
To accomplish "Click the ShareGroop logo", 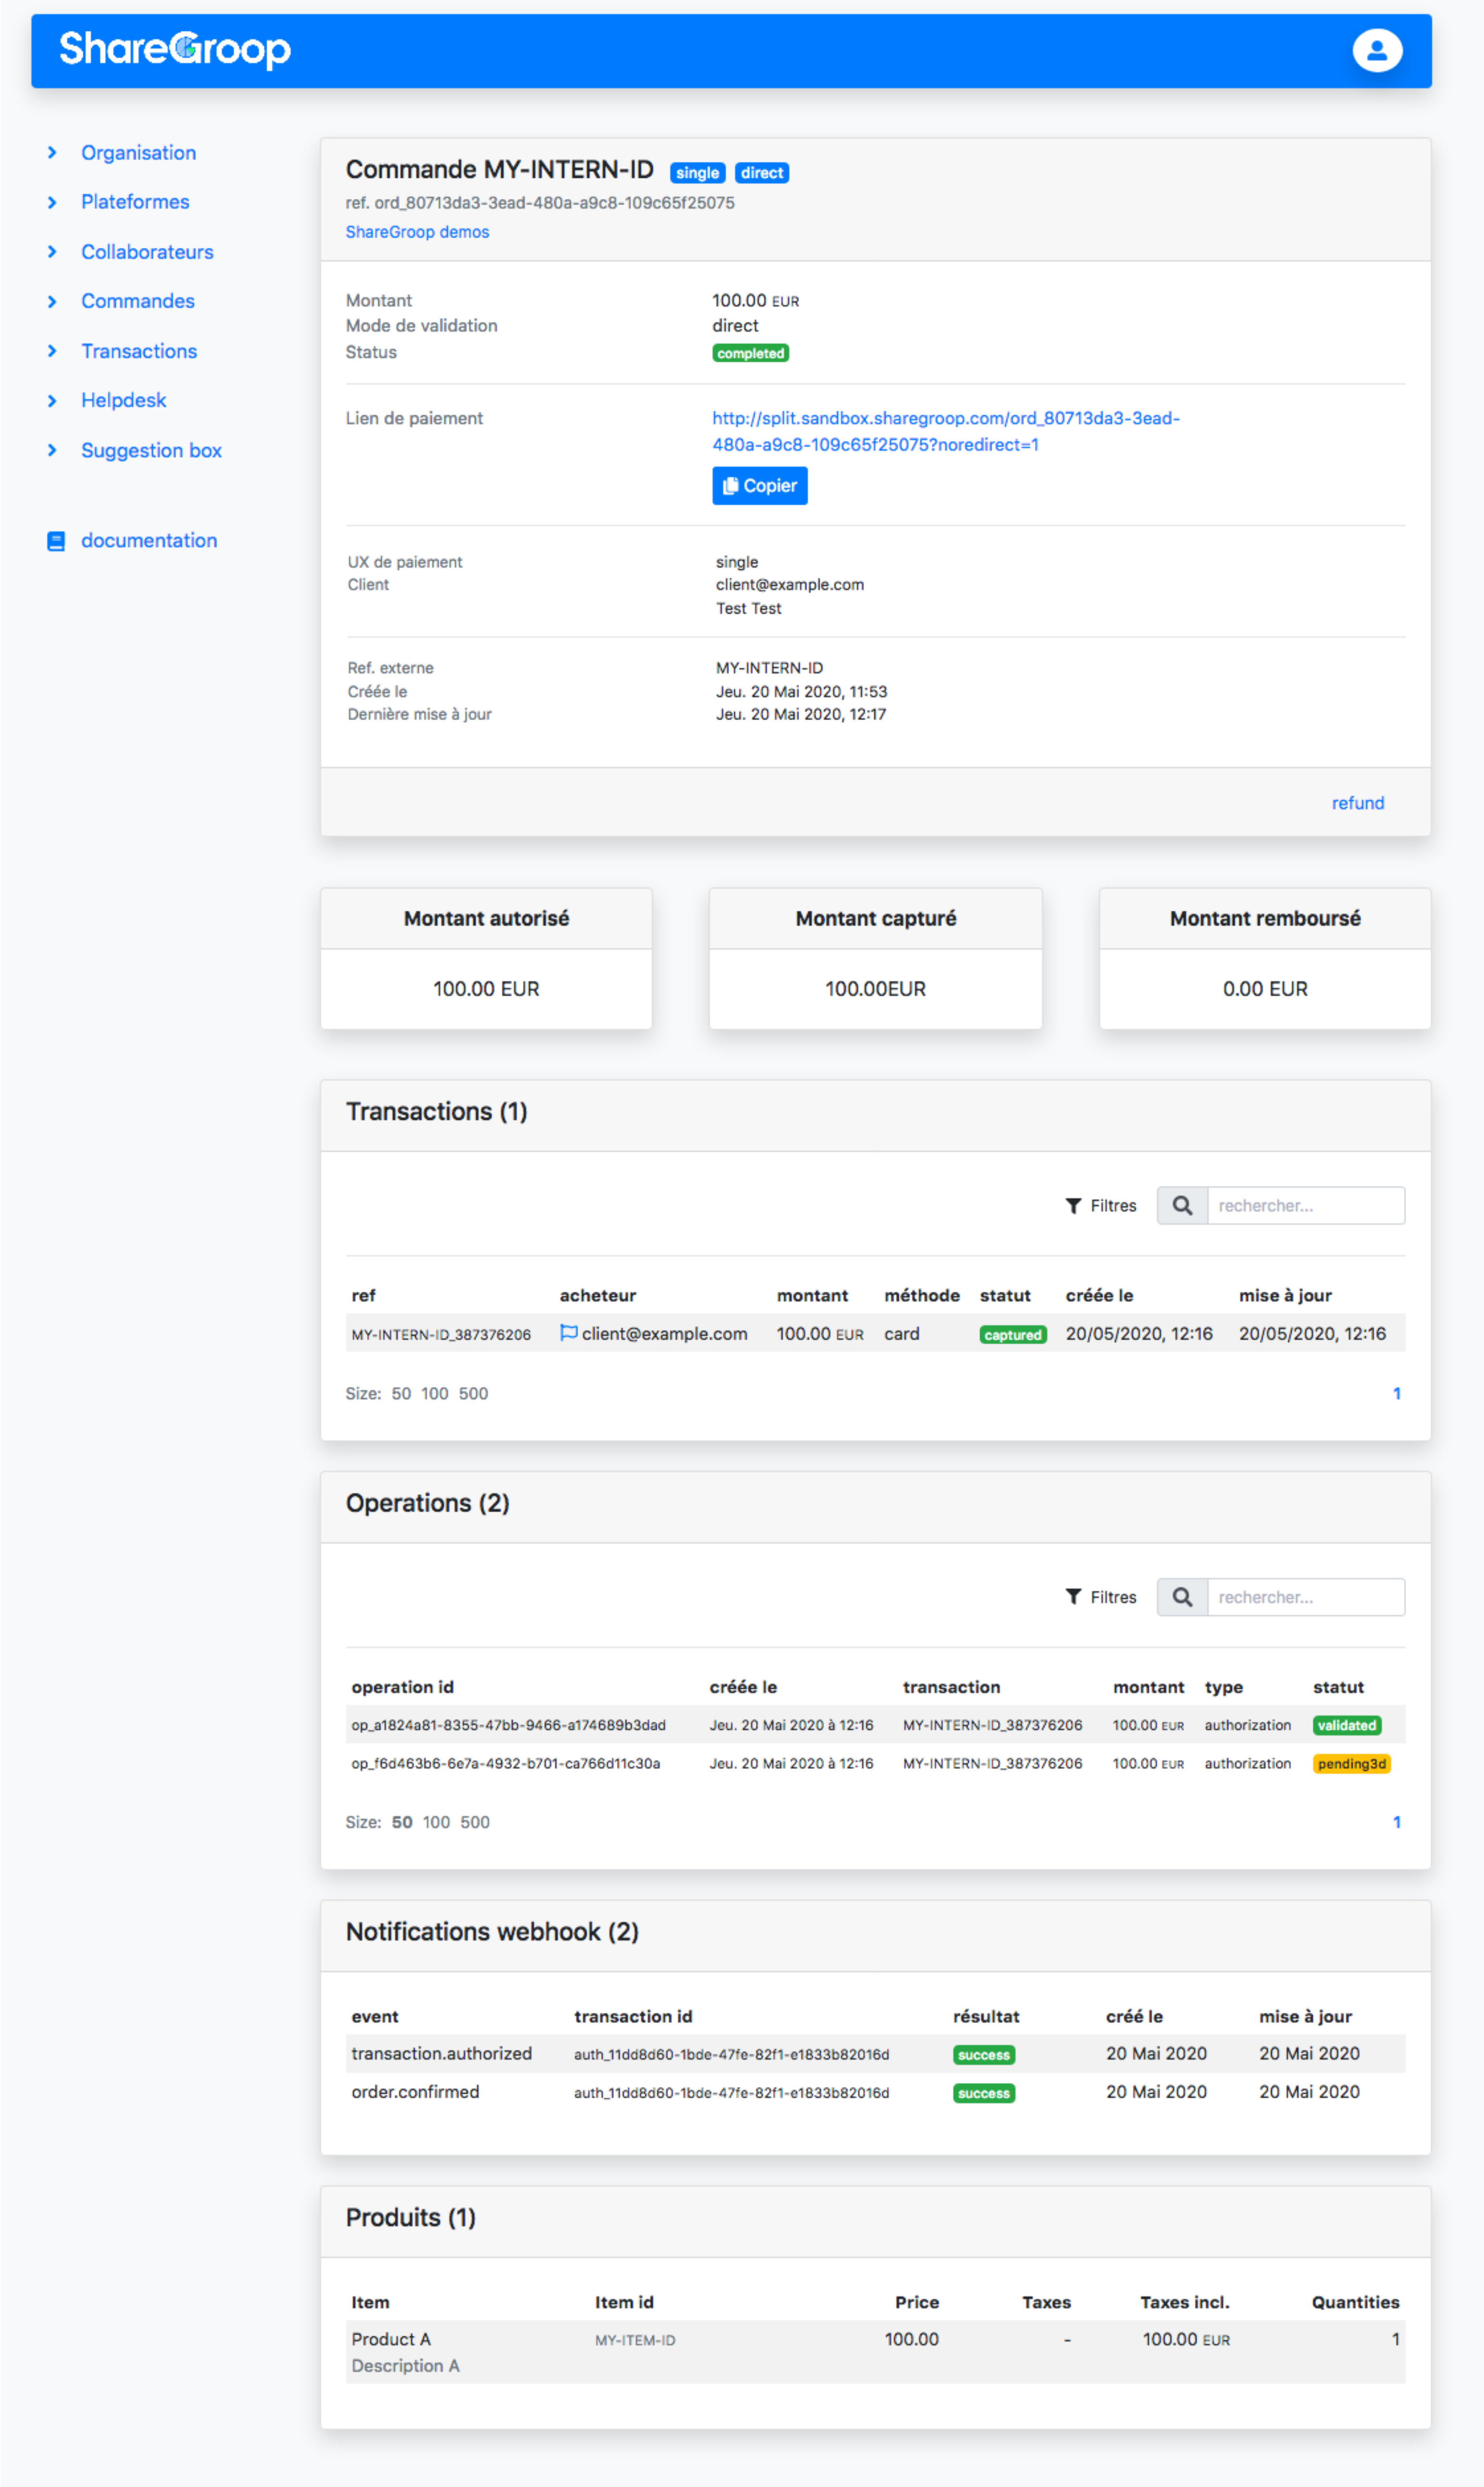I will [x=175, y=49].
